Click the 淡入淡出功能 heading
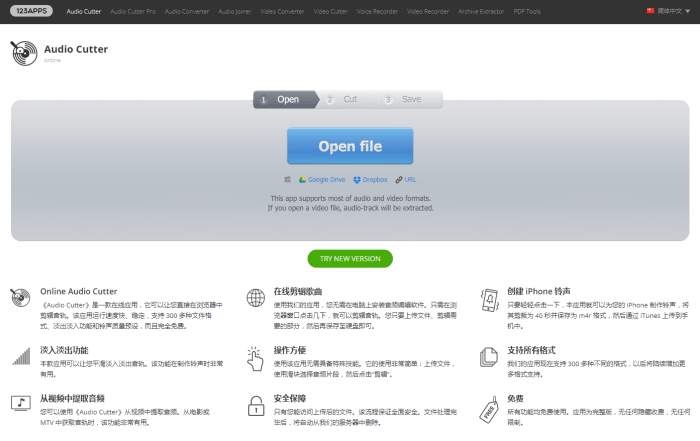 click(64, 350)
